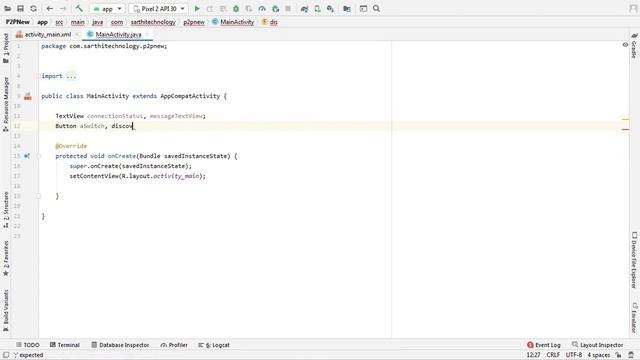Open the Structure side panel
Image resolution: width=640 pixels, height=360 pixels.
pyautogui.click(x=6, y=209)
